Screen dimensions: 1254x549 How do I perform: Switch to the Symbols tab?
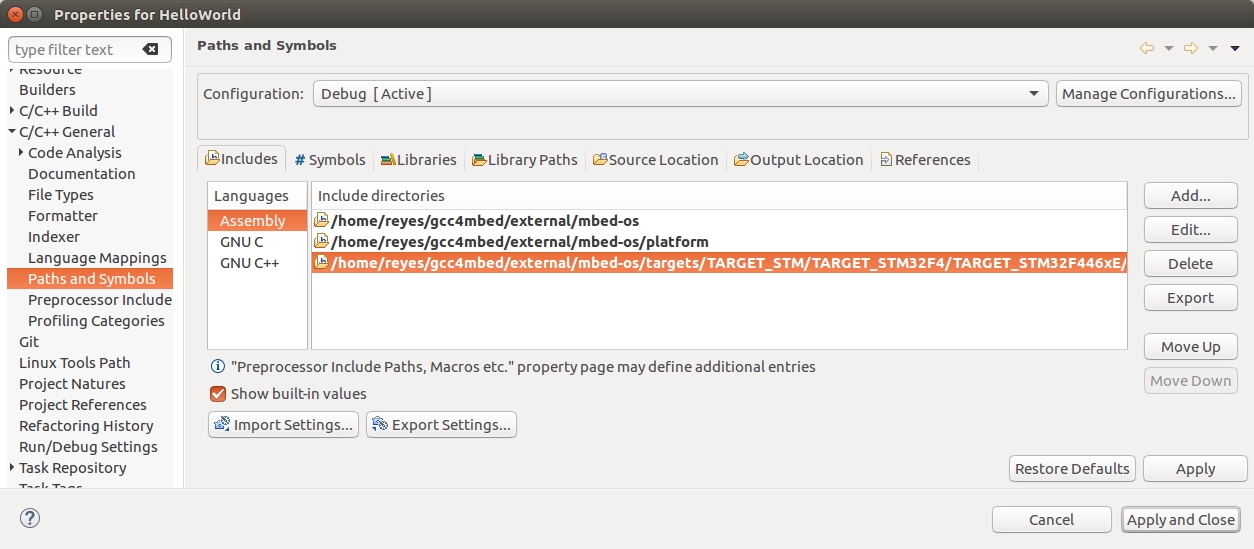[330, 160]
